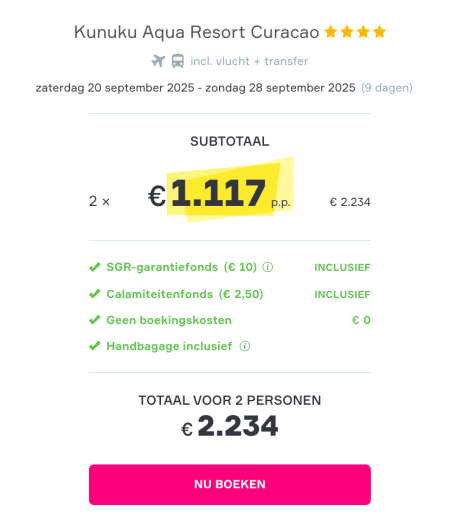Click the airplane flight icon

tap(158, 61)
